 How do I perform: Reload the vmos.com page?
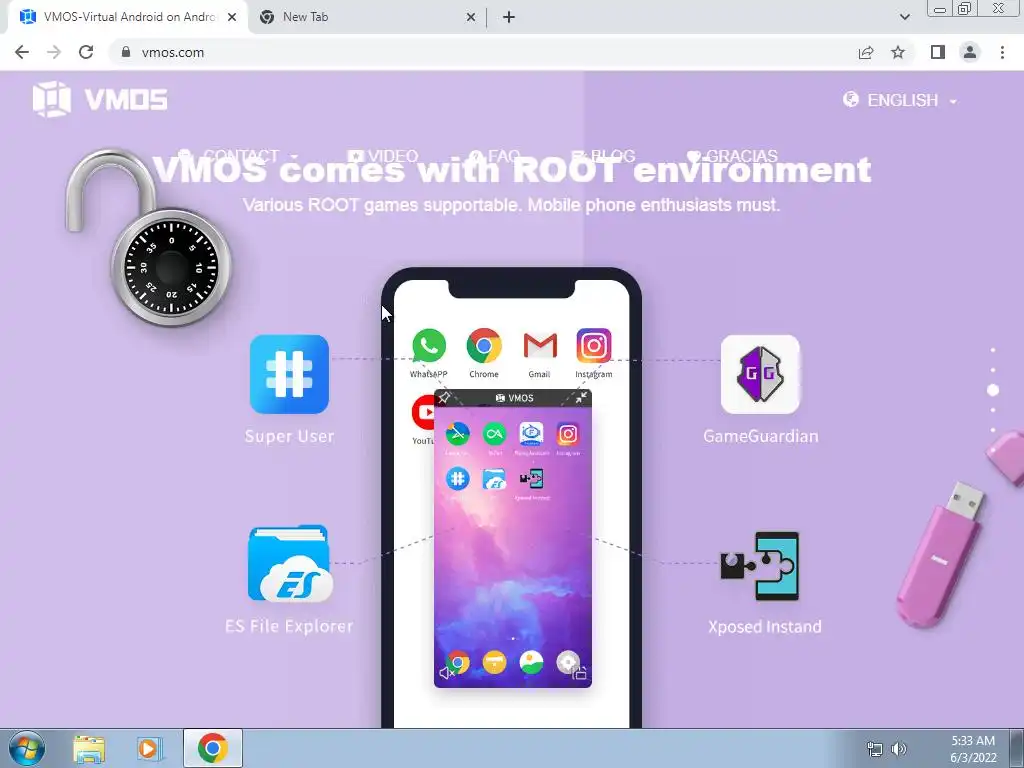[x=86, y=52]
